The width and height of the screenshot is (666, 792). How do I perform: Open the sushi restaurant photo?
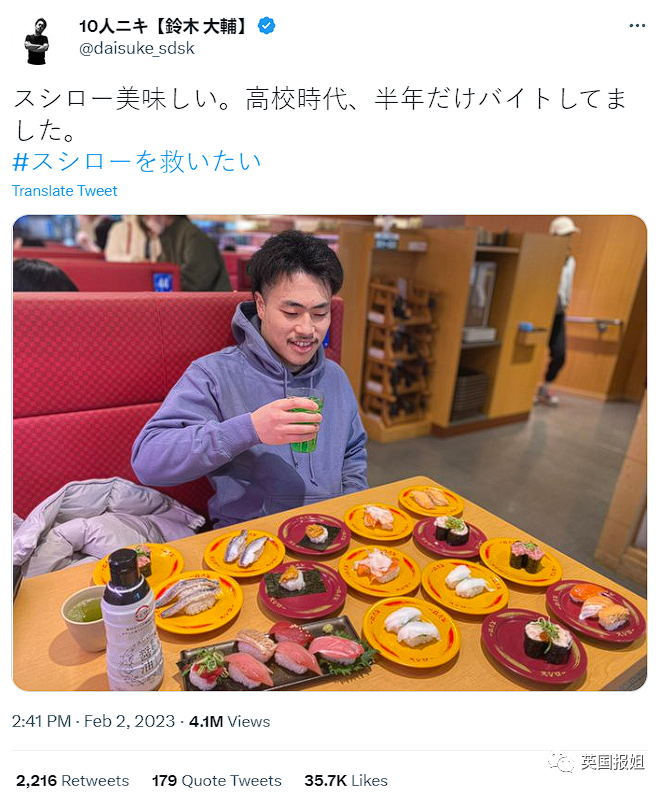point(330,453)
